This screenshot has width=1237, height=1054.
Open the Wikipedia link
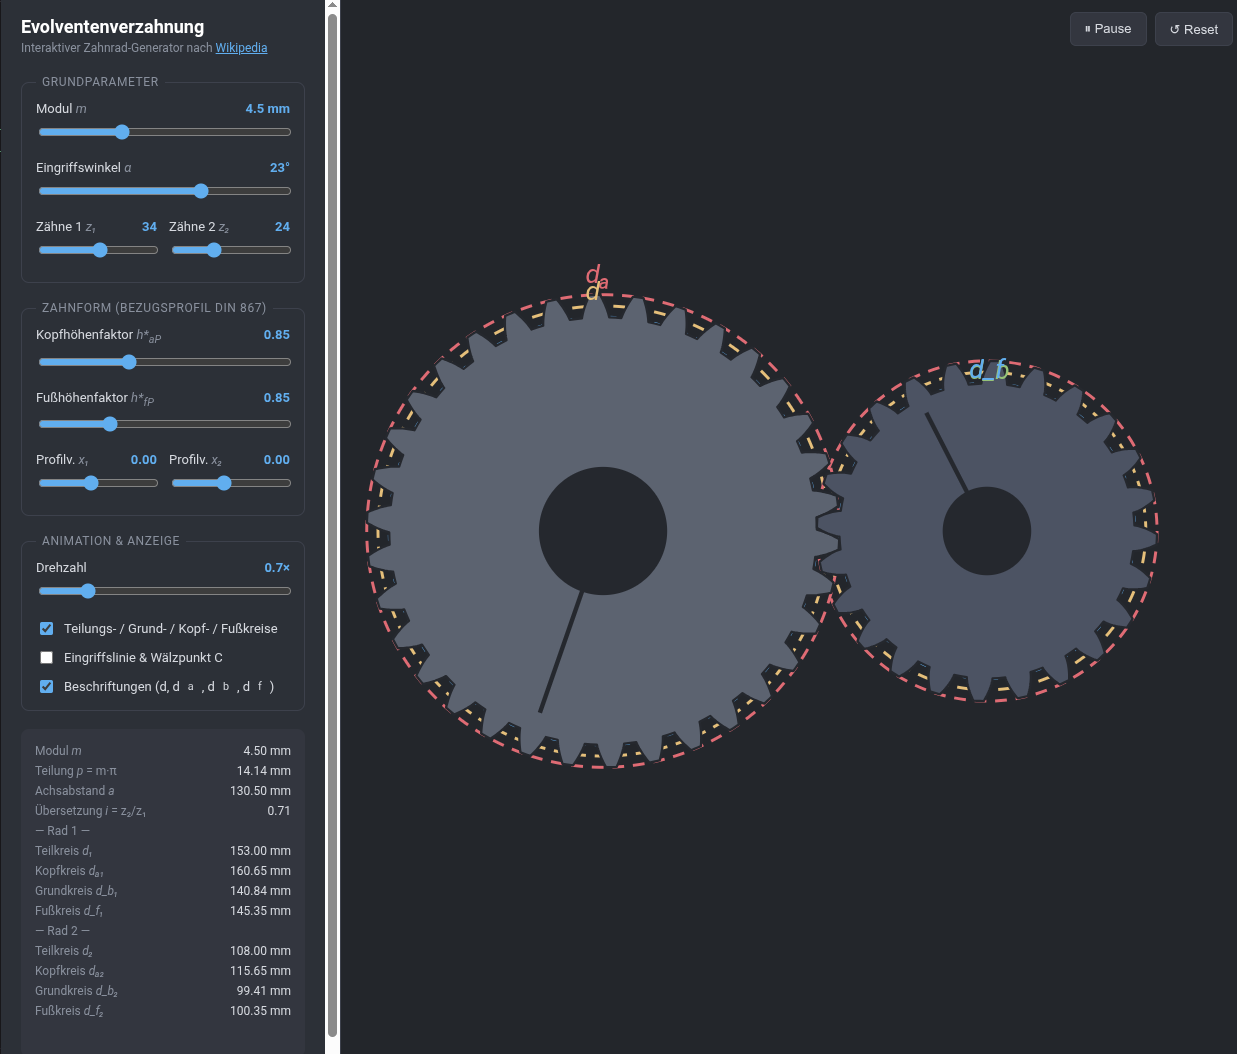[241, 48]
